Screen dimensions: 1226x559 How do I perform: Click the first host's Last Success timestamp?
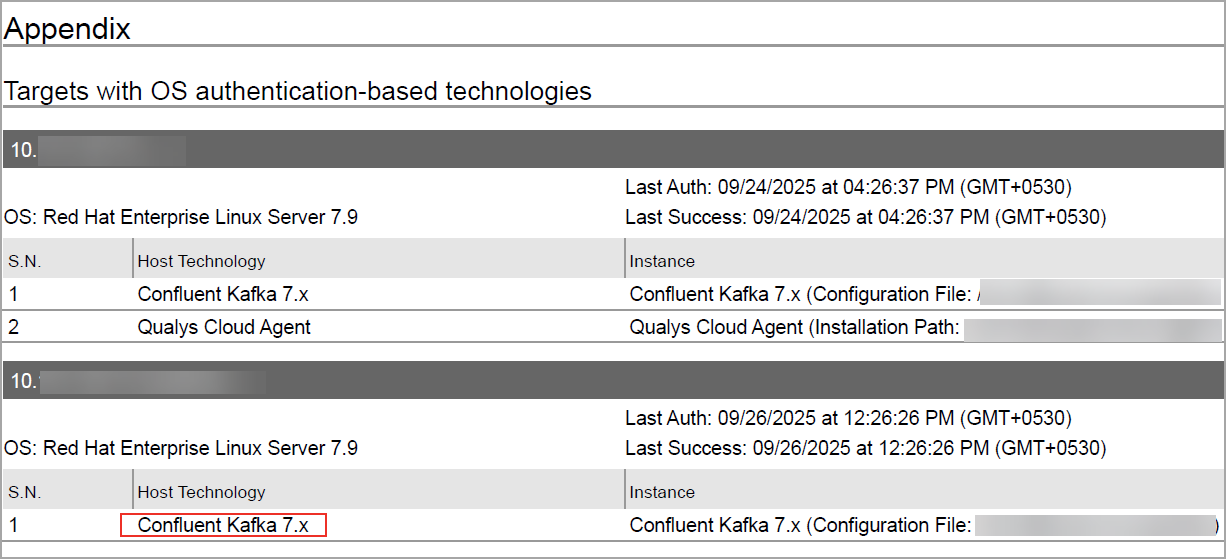[865, 217]
